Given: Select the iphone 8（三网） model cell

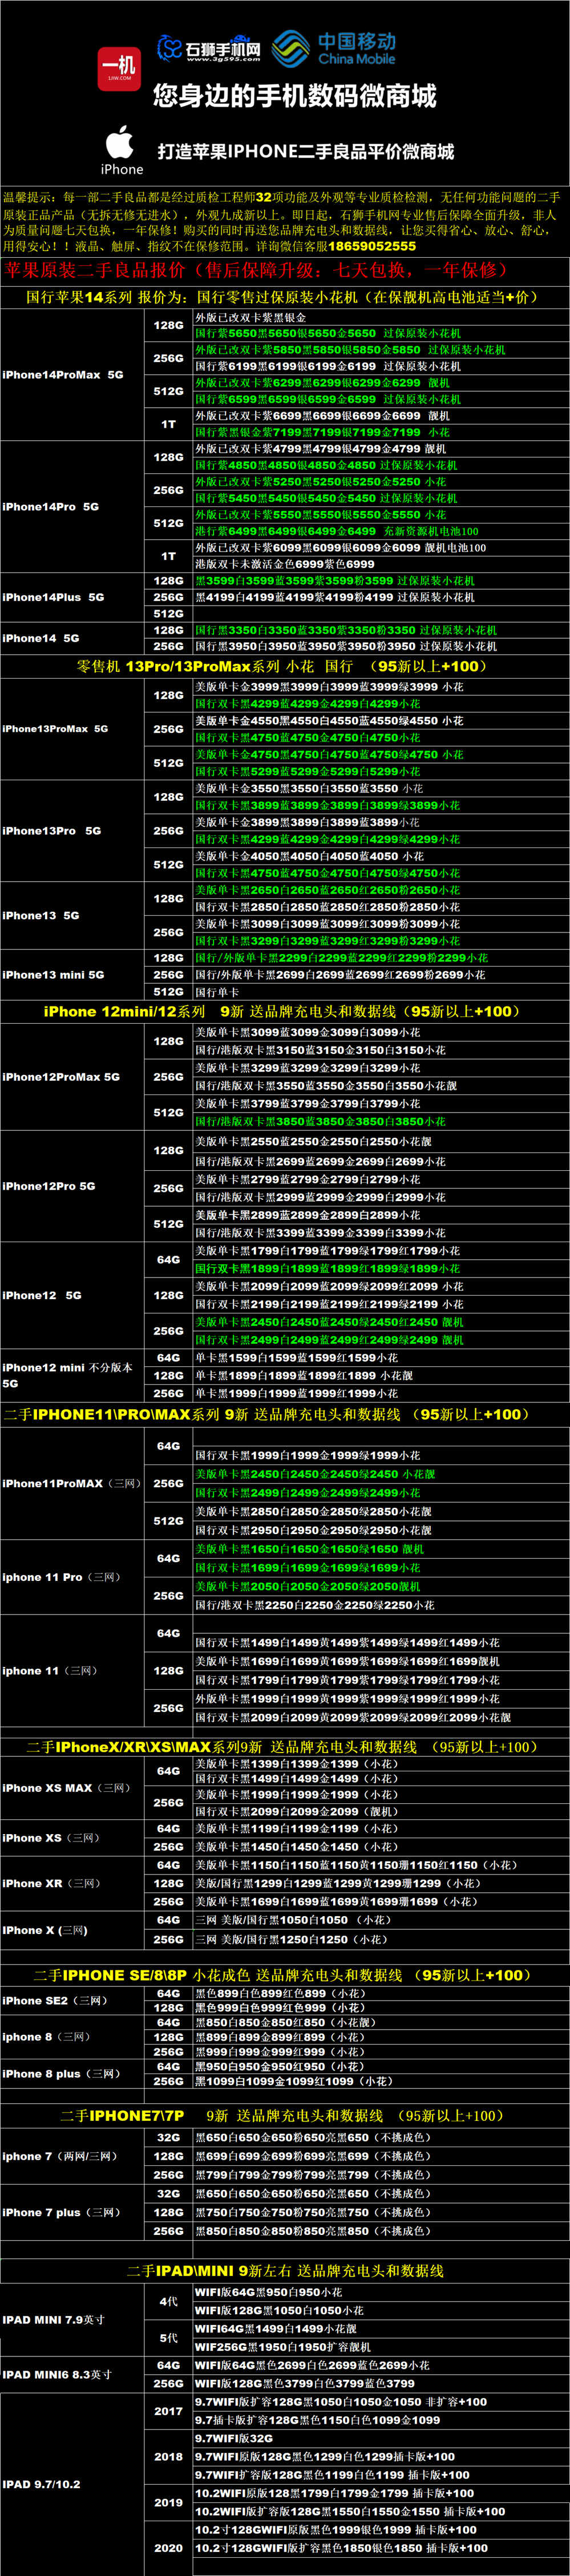Looking at the screenshot, I should coord(72,2037).
